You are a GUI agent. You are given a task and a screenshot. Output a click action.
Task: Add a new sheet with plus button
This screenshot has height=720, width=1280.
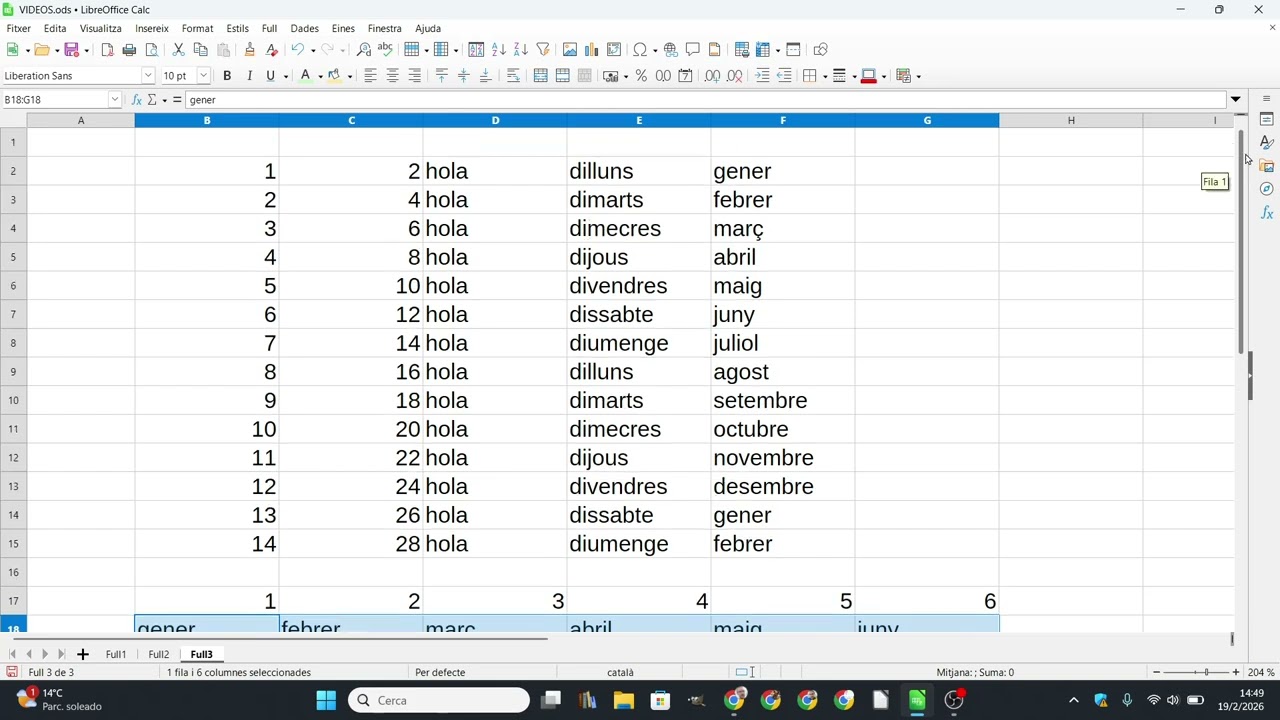pos(83,654)
